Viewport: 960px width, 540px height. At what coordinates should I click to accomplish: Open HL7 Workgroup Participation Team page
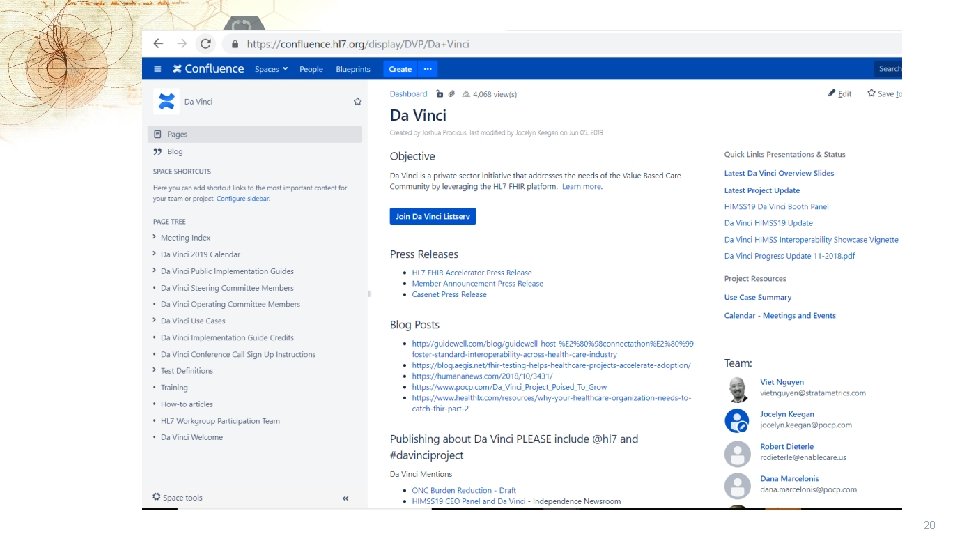220,421
